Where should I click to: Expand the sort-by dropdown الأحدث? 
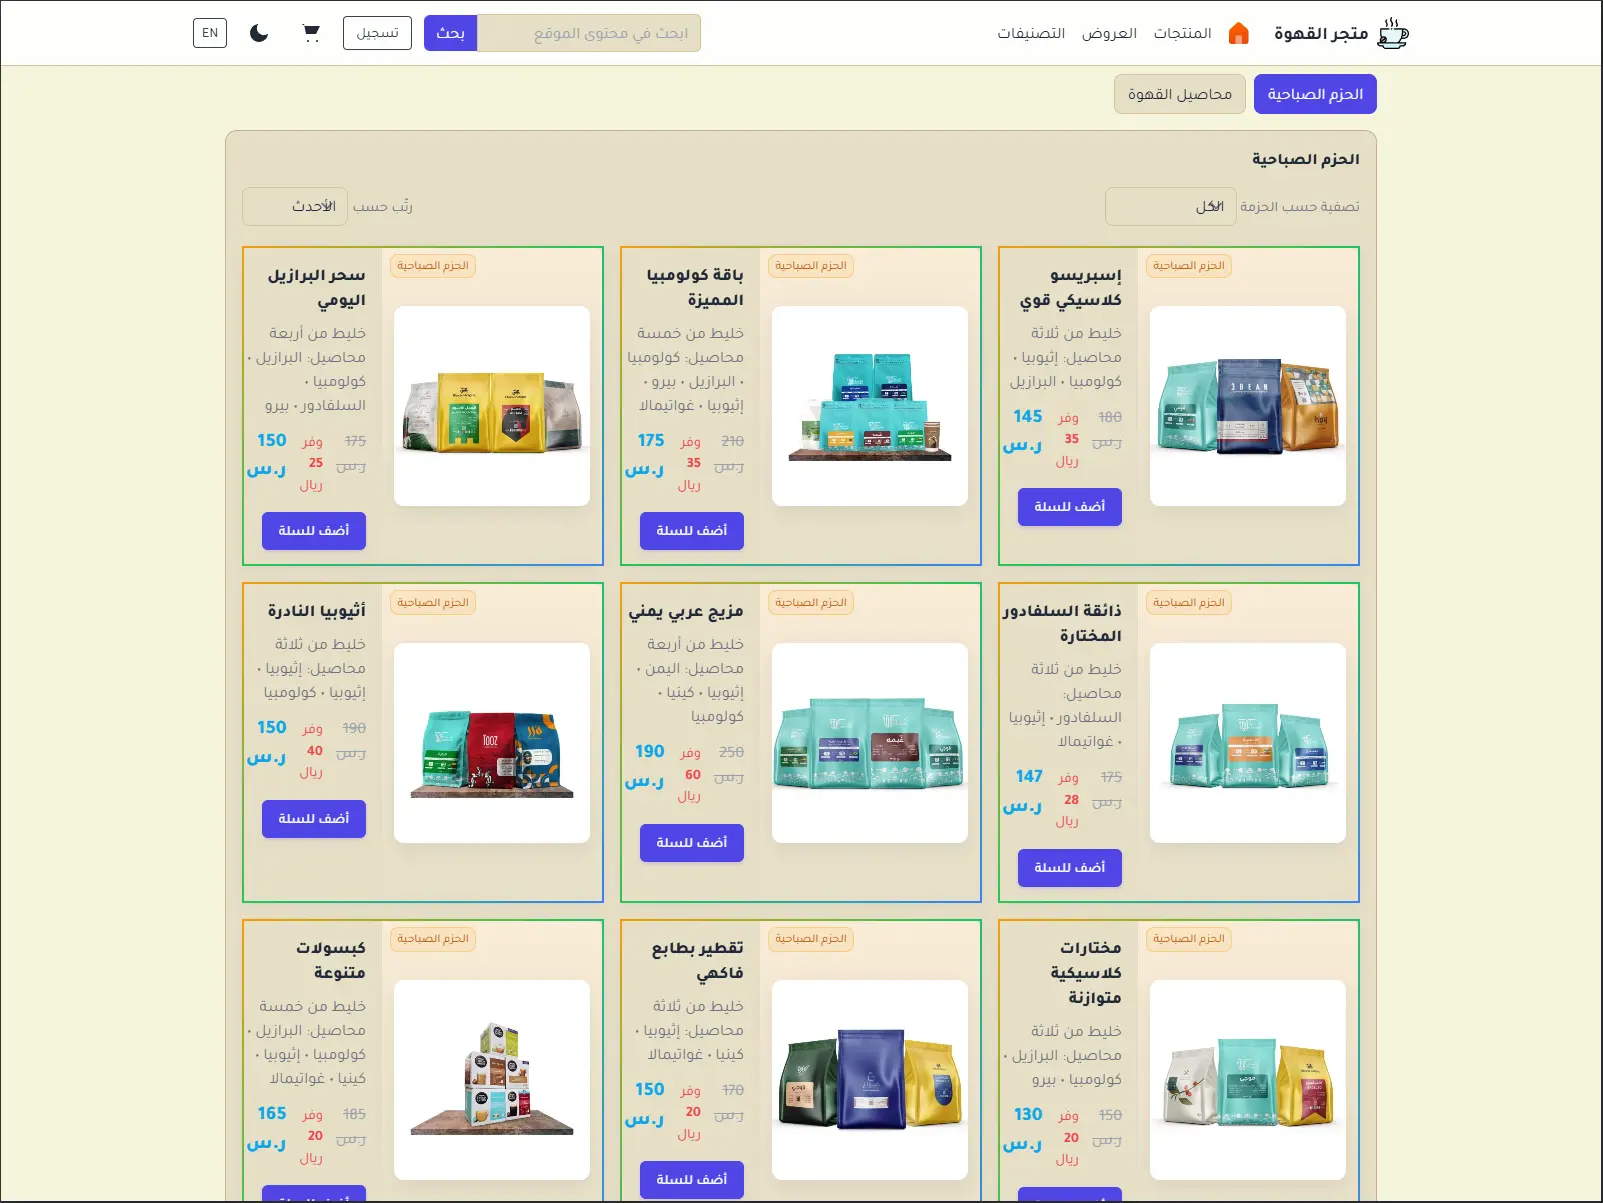(295, 207)
